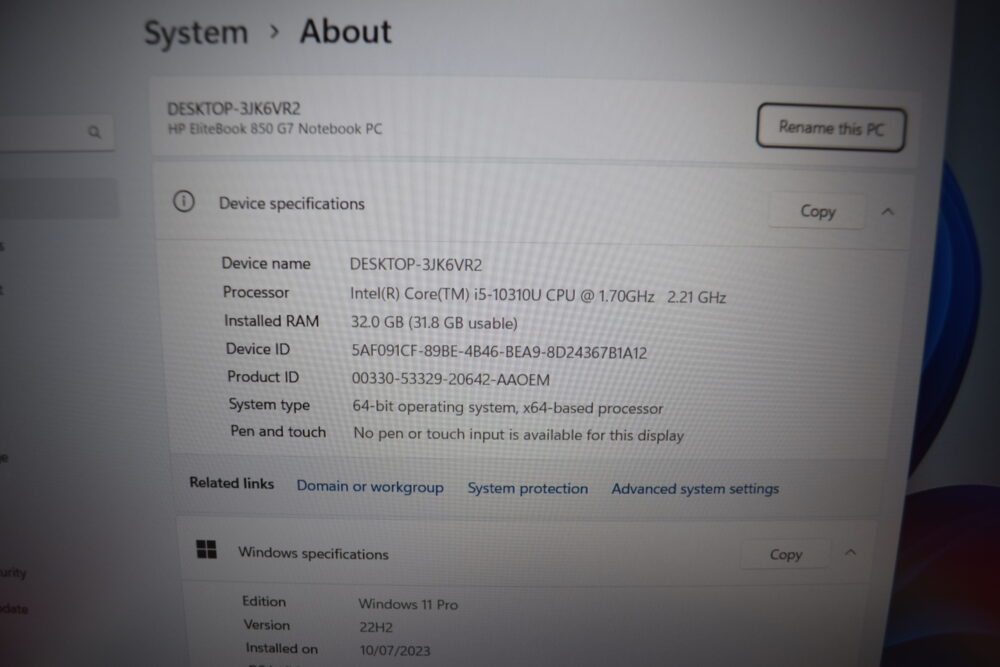Select the Product ID value 00330-53329-20642-AAOEM

450,379
